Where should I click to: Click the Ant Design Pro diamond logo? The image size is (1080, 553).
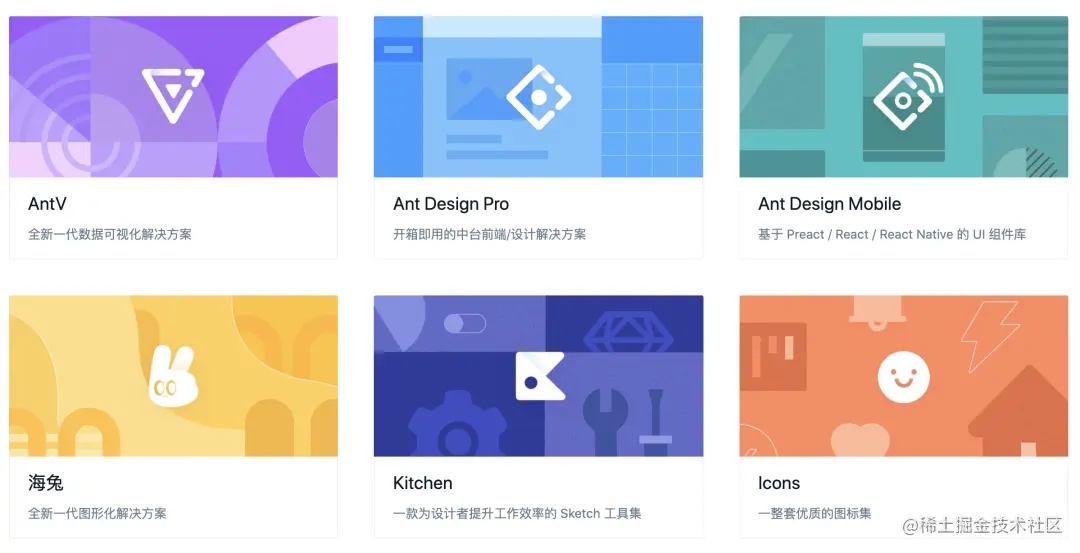point(539,97)
